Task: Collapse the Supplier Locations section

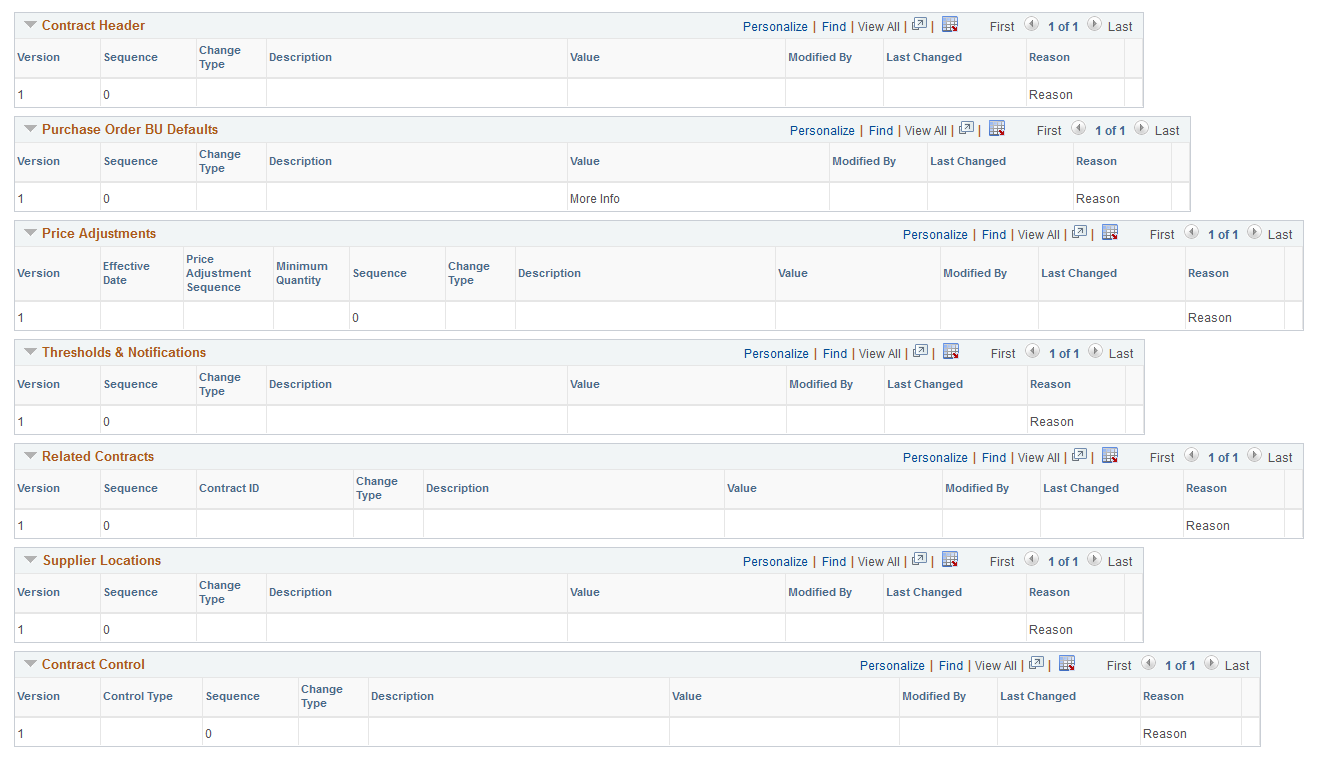Action: (29, 560)
